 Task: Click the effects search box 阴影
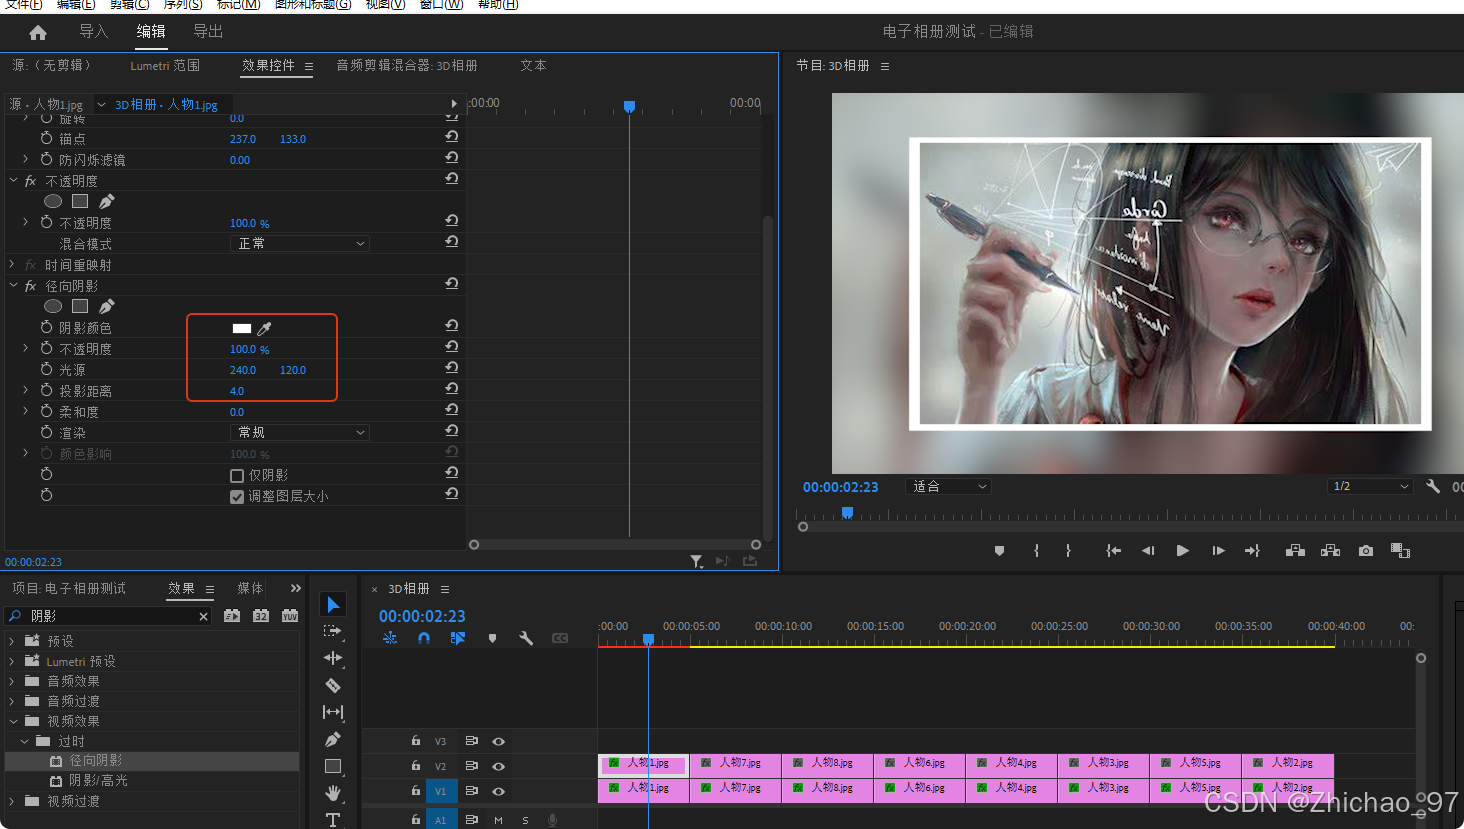pyautogui.click(x=110, y=616)
